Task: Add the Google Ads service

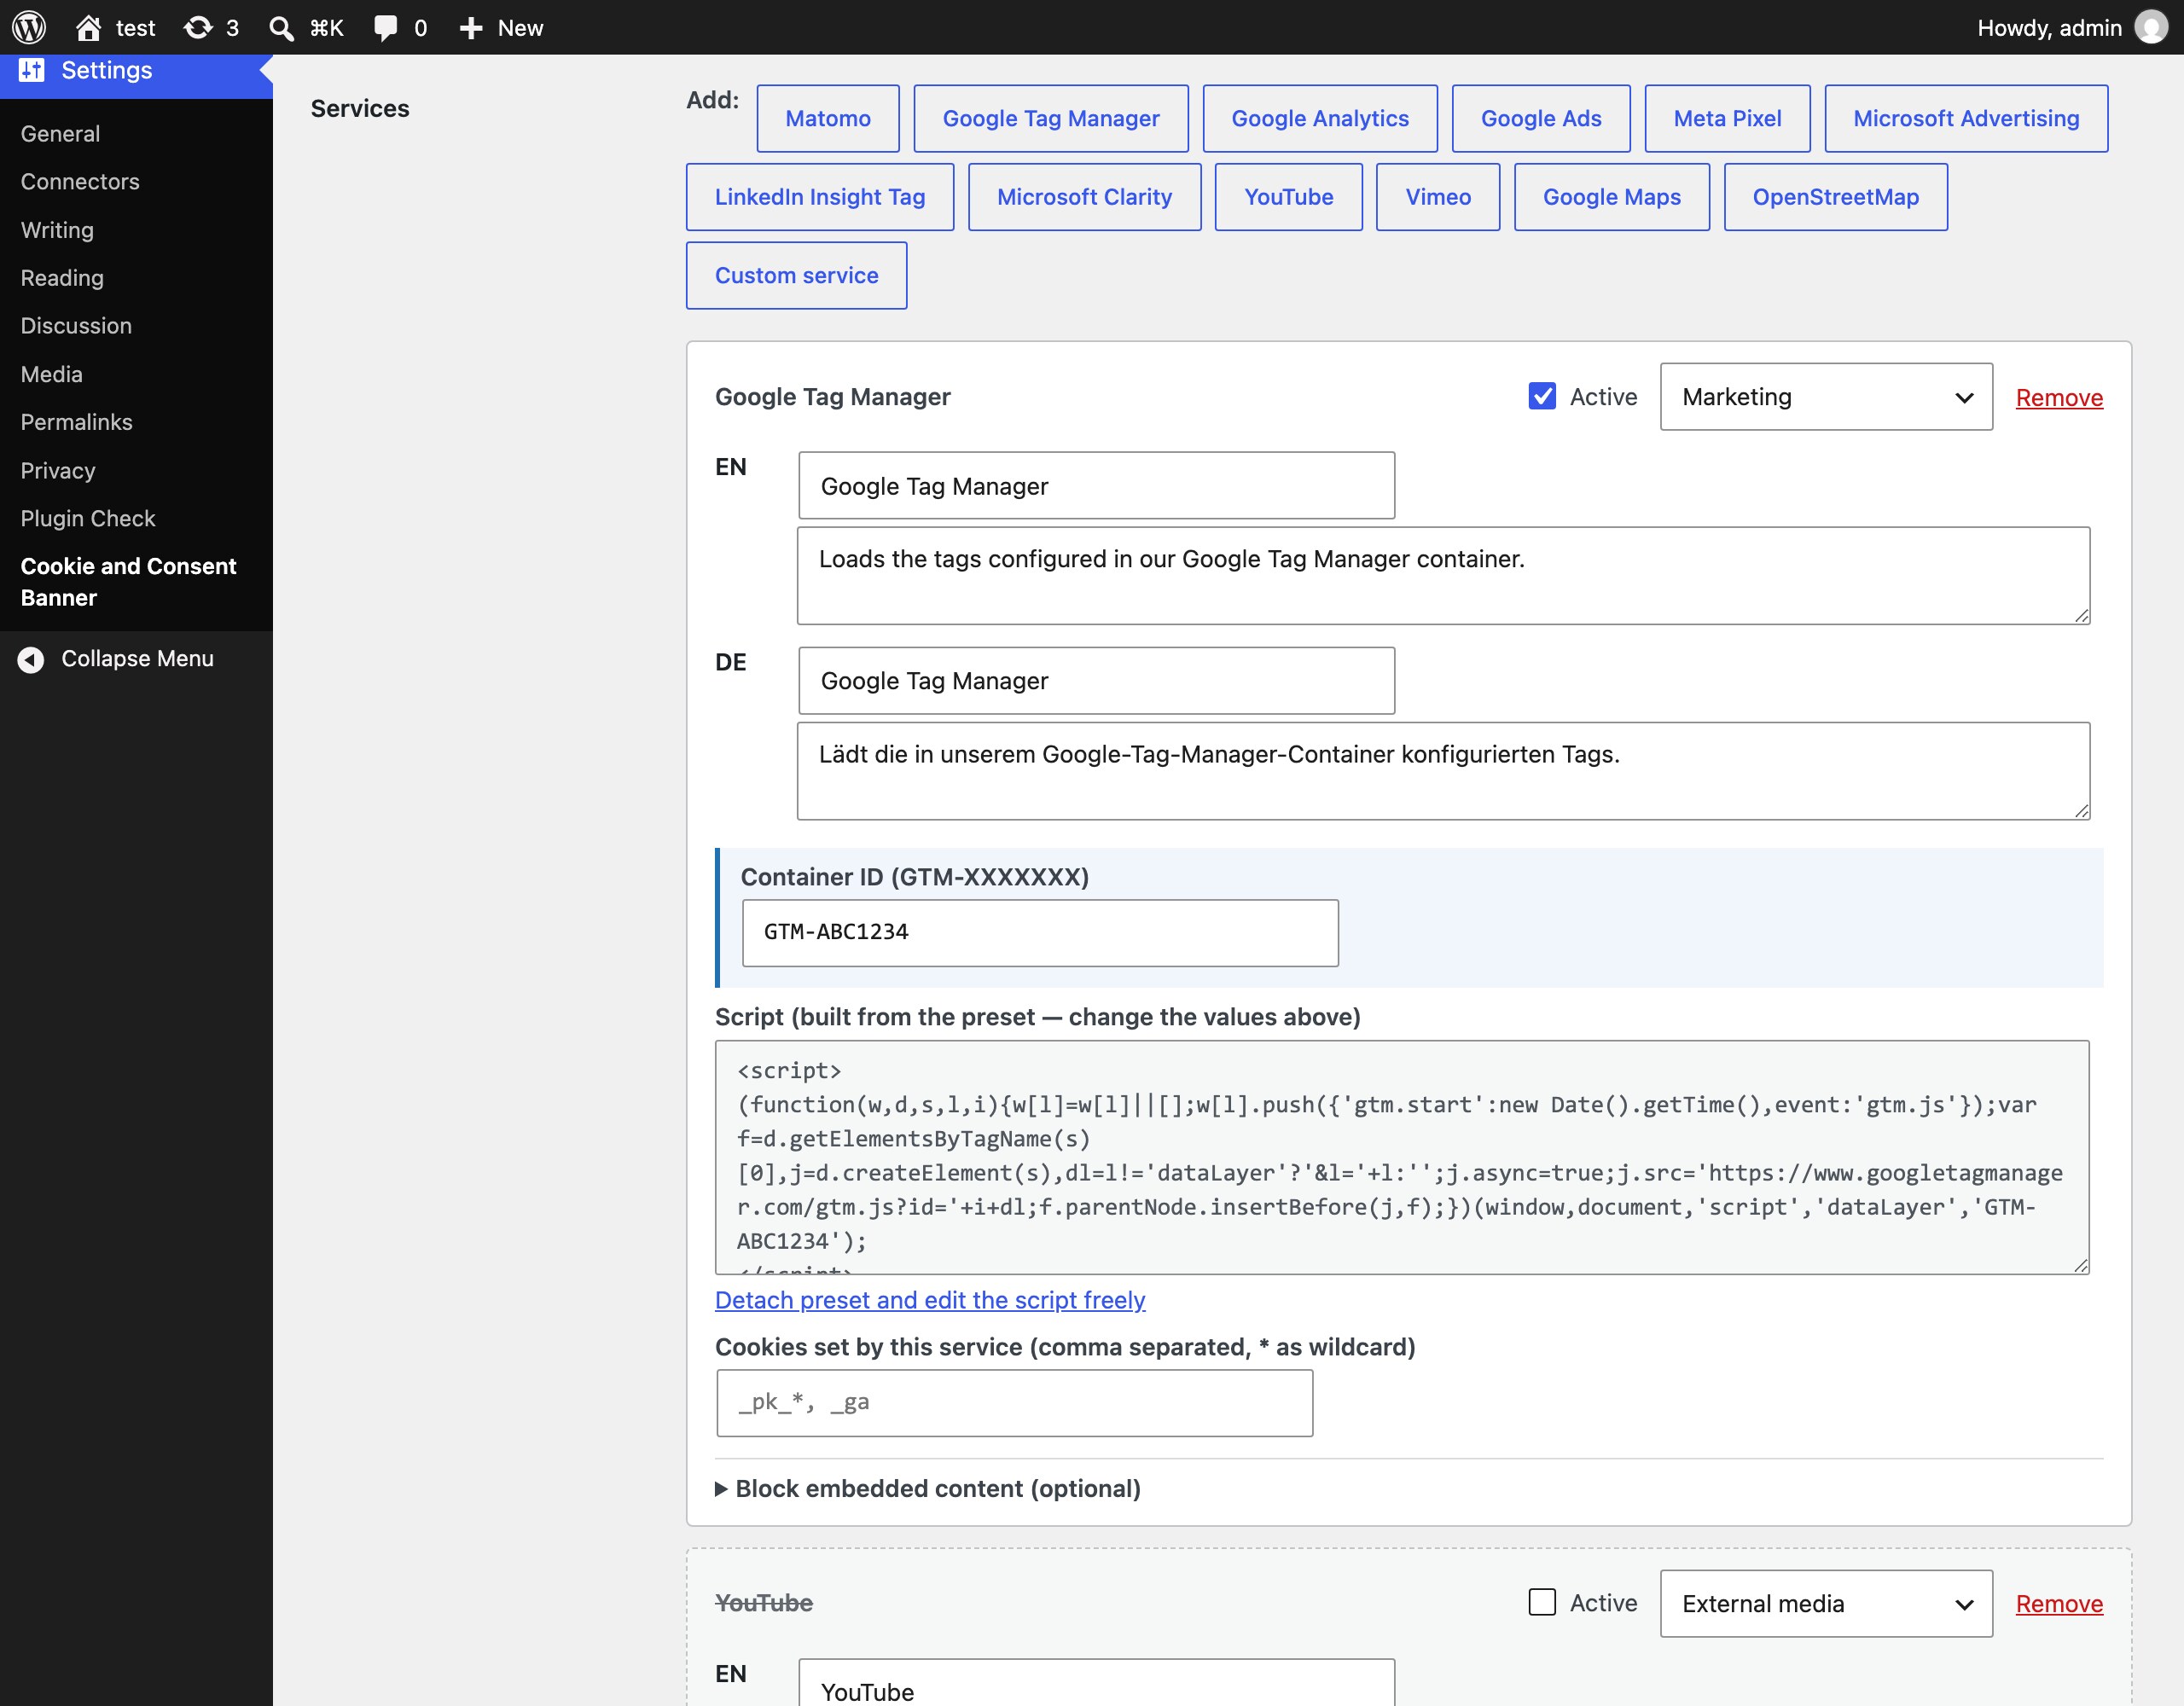Action: 1541,118
